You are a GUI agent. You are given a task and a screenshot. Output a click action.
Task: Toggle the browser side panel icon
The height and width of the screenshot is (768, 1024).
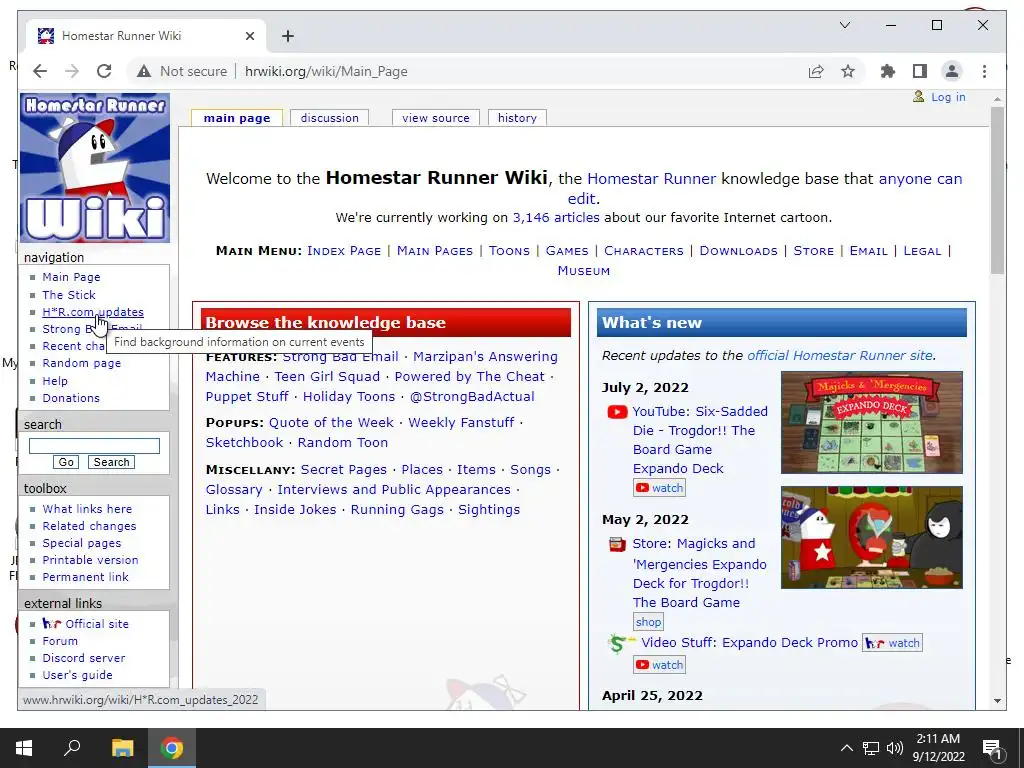[x=920, y=71]
